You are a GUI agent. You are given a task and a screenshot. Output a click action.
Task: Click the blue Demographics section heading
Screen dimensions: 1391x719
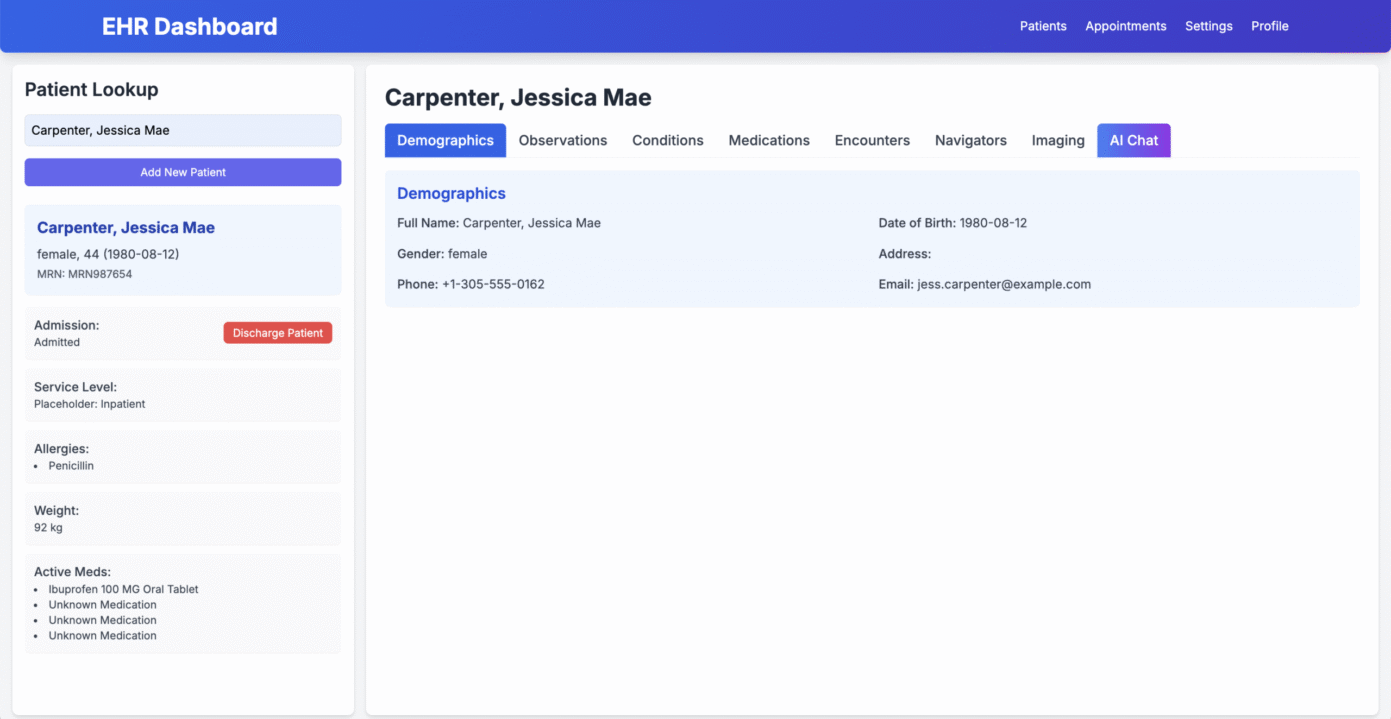pos(451,194)
